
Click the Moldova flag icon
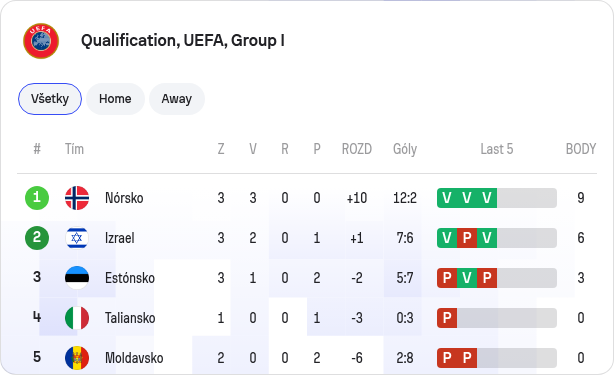(x=77, y=358)
